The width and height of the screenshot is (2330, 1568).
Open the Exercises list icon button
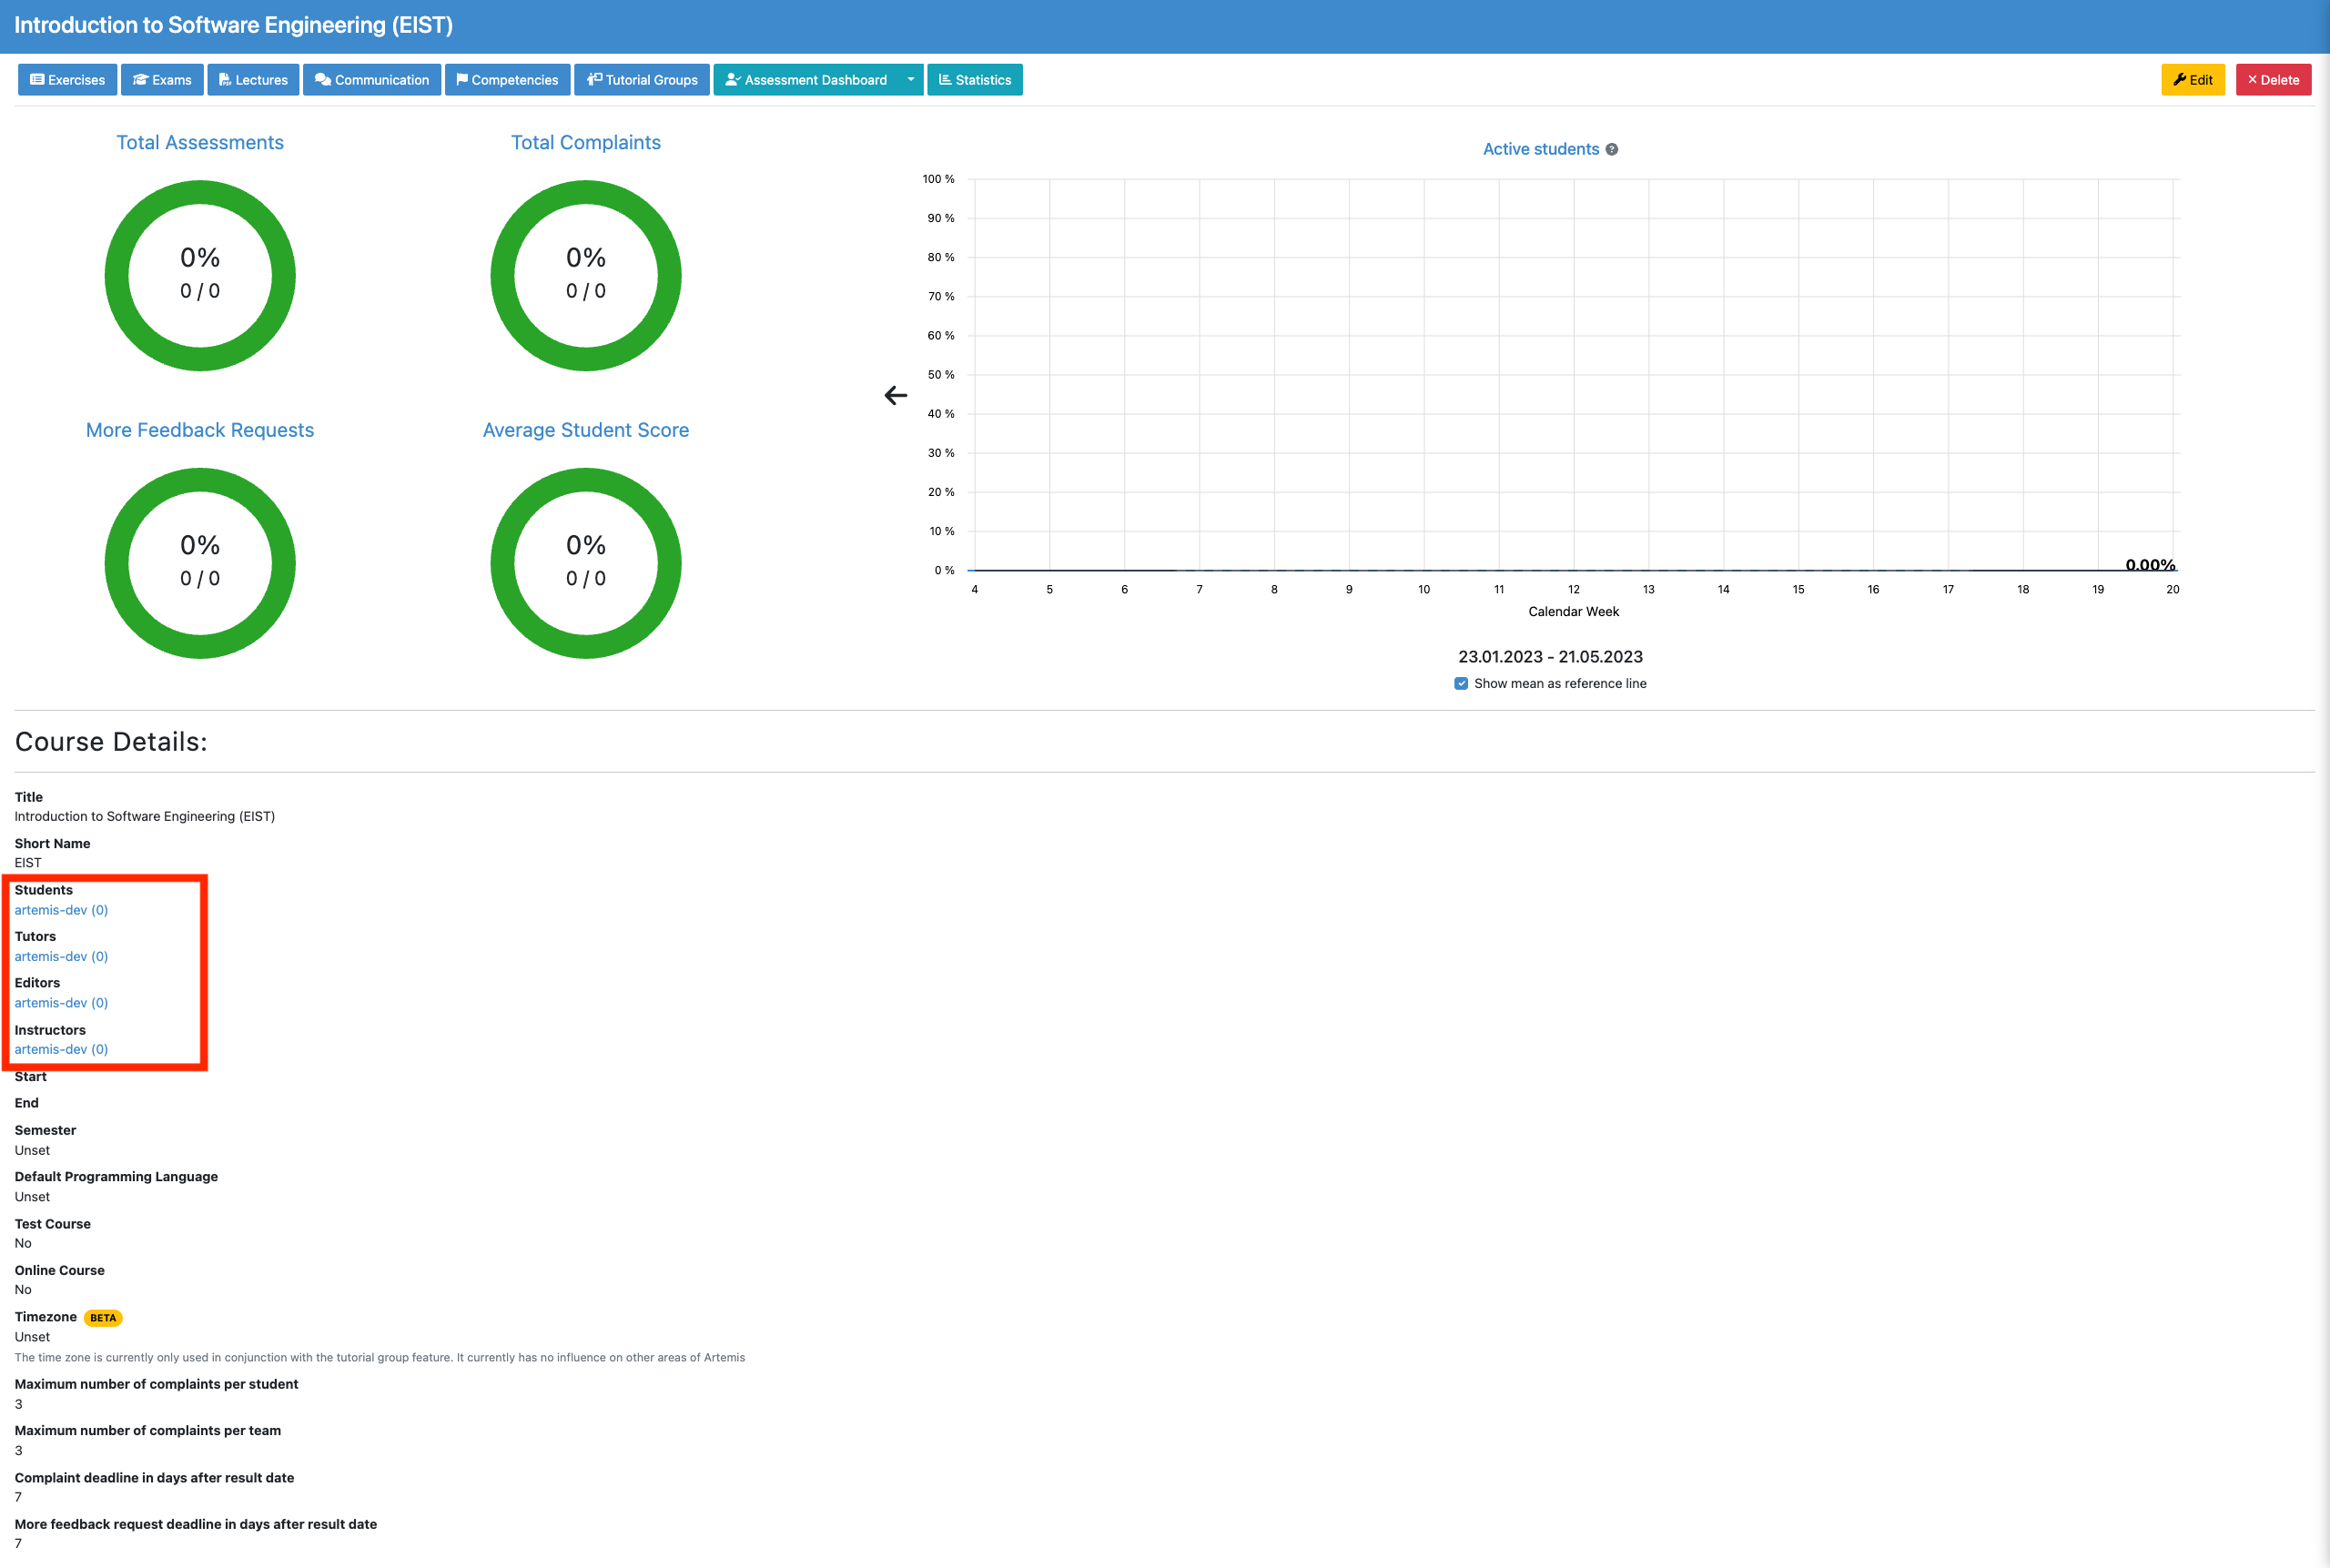(x=37, y=80)
